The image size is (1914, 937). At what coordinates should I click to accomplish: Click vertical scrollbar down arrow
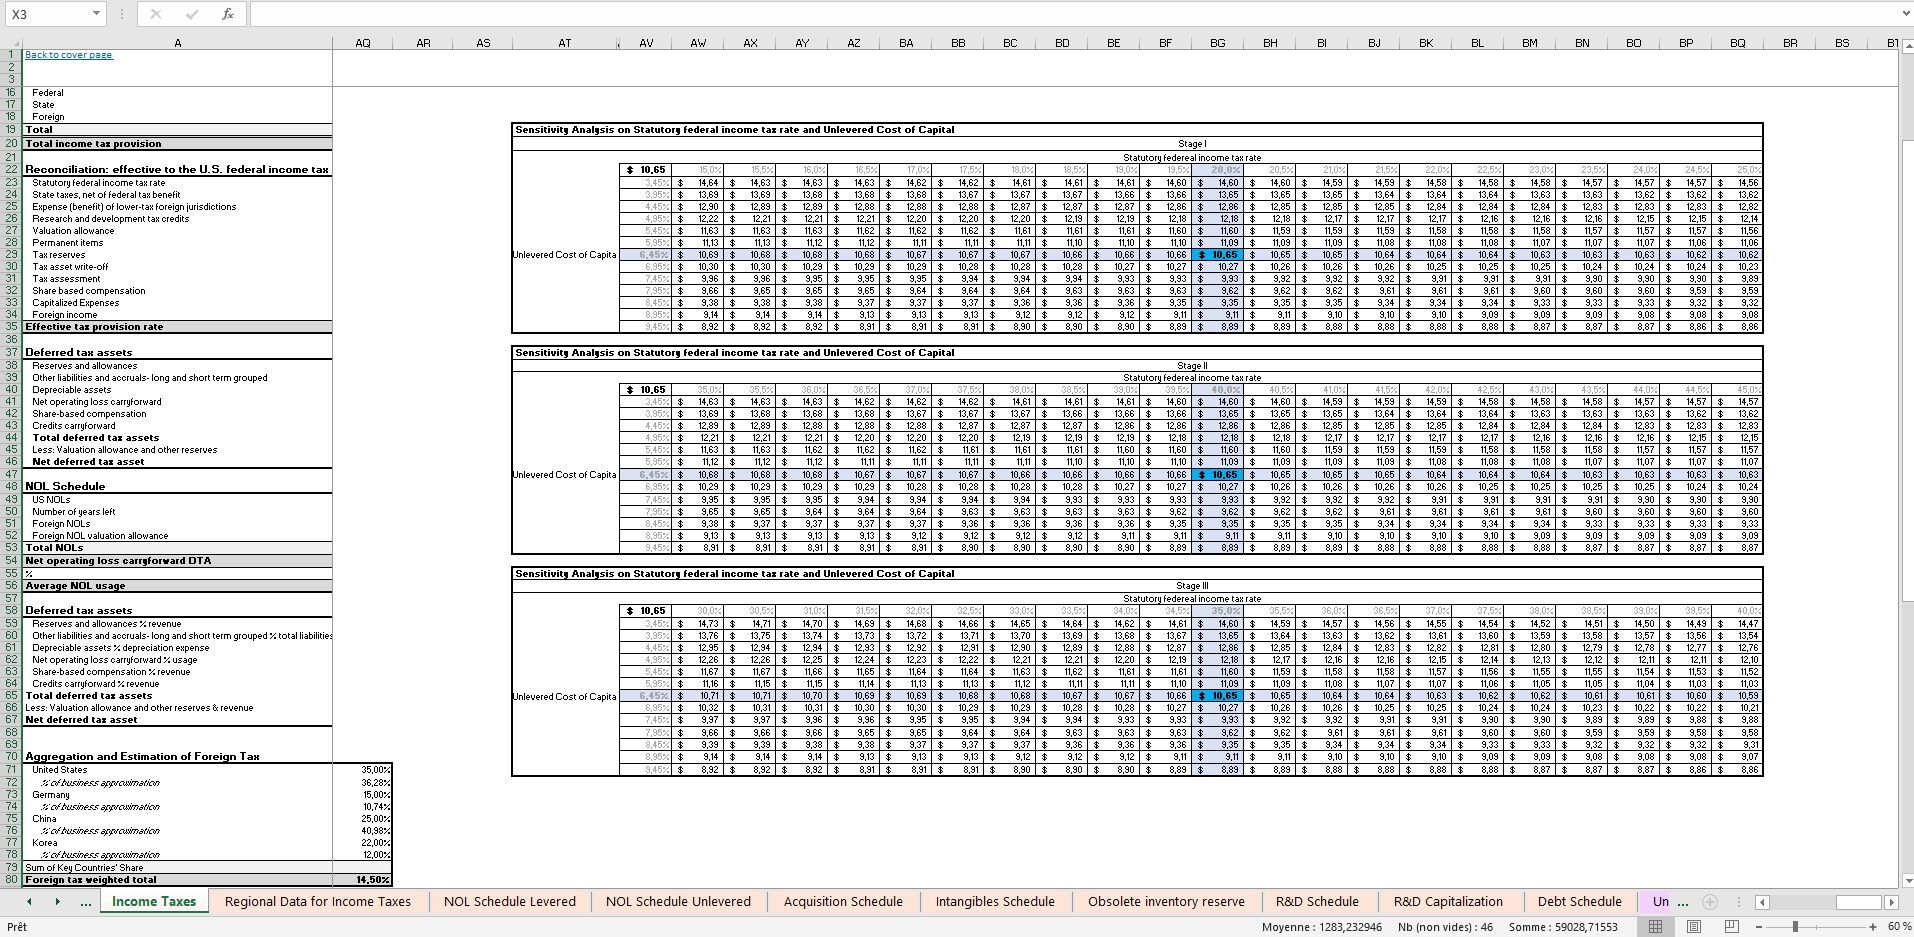[x=1906, y=881]
